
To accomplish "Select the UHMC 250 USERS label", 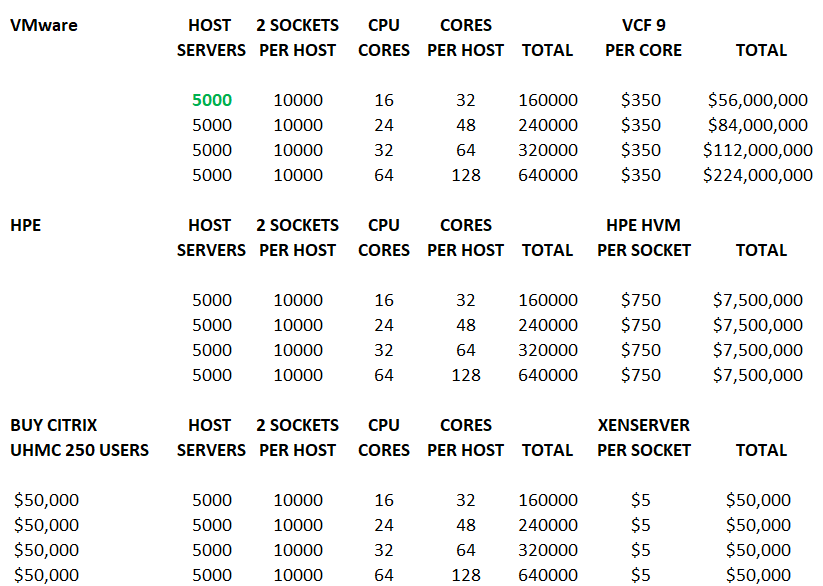I will point(79,450).
